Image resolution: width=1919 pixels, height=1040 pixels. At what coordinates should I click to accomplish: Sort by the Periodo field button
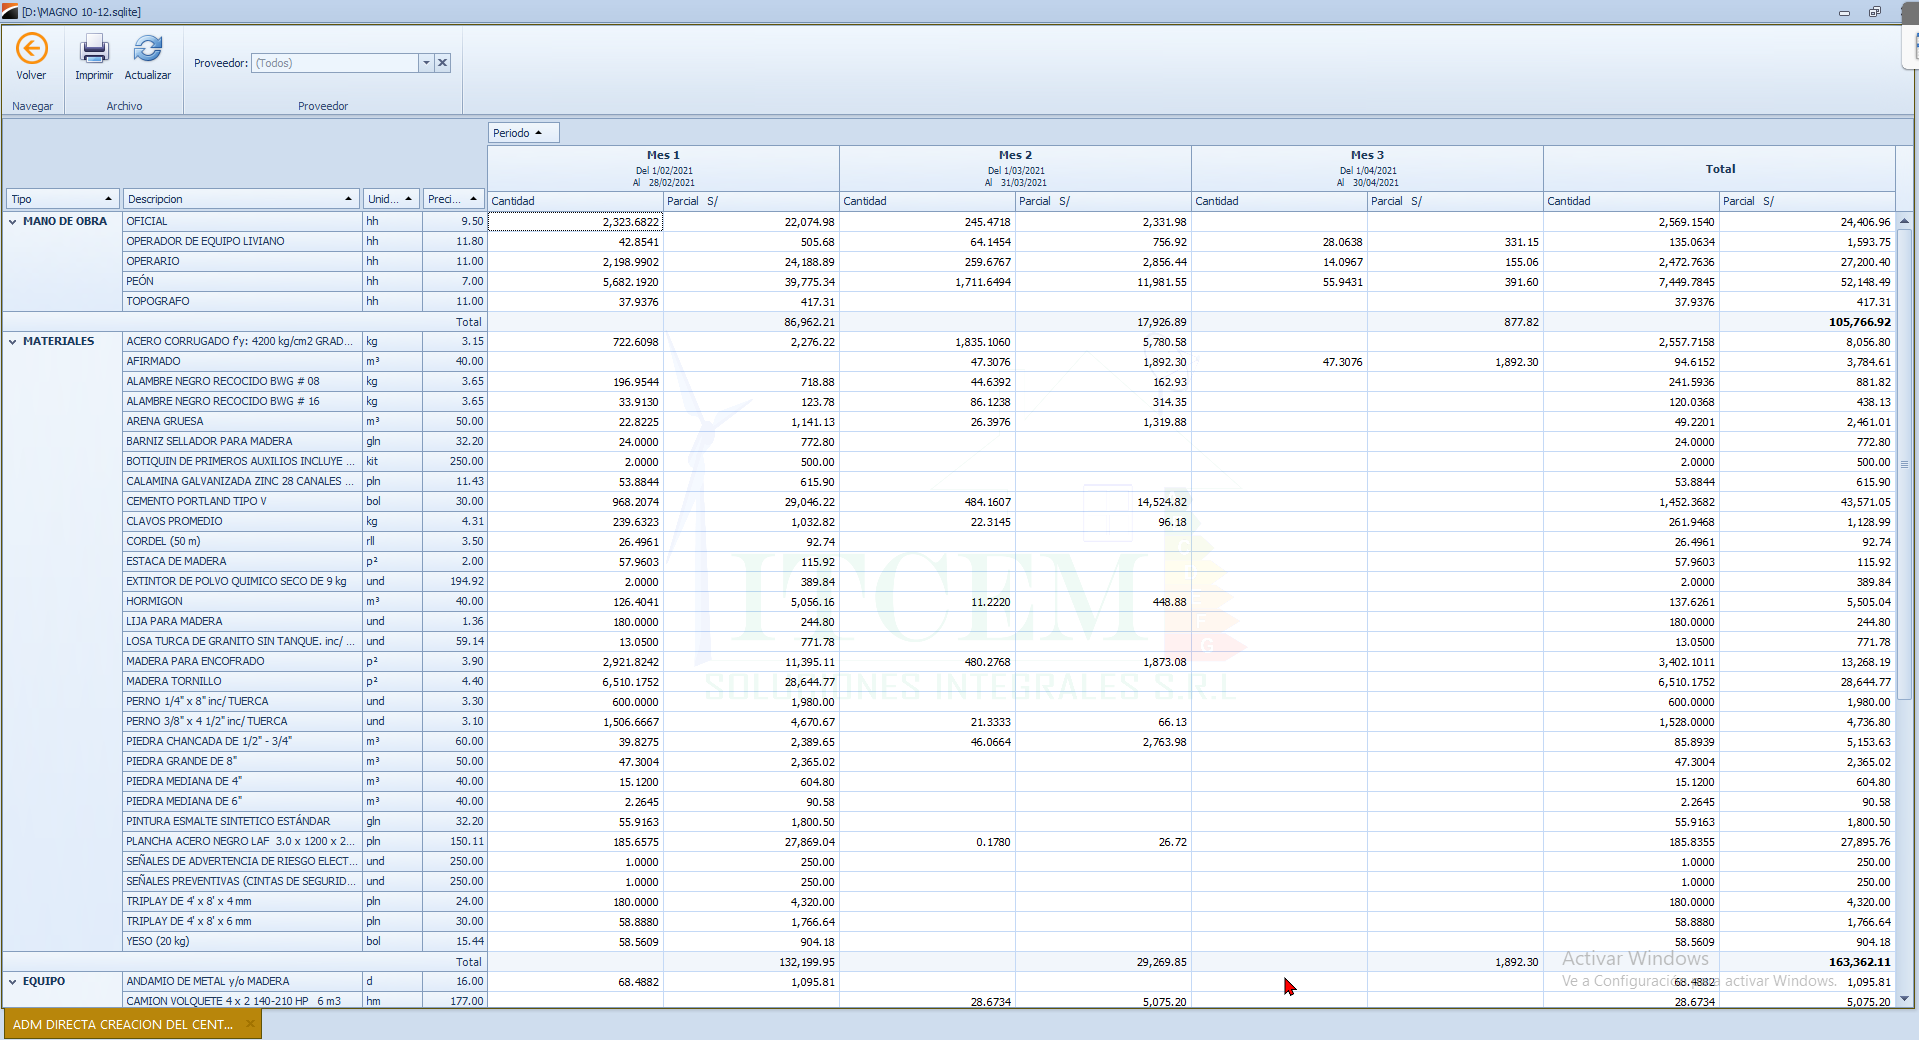pyautogui.click(x=522, y=133)
